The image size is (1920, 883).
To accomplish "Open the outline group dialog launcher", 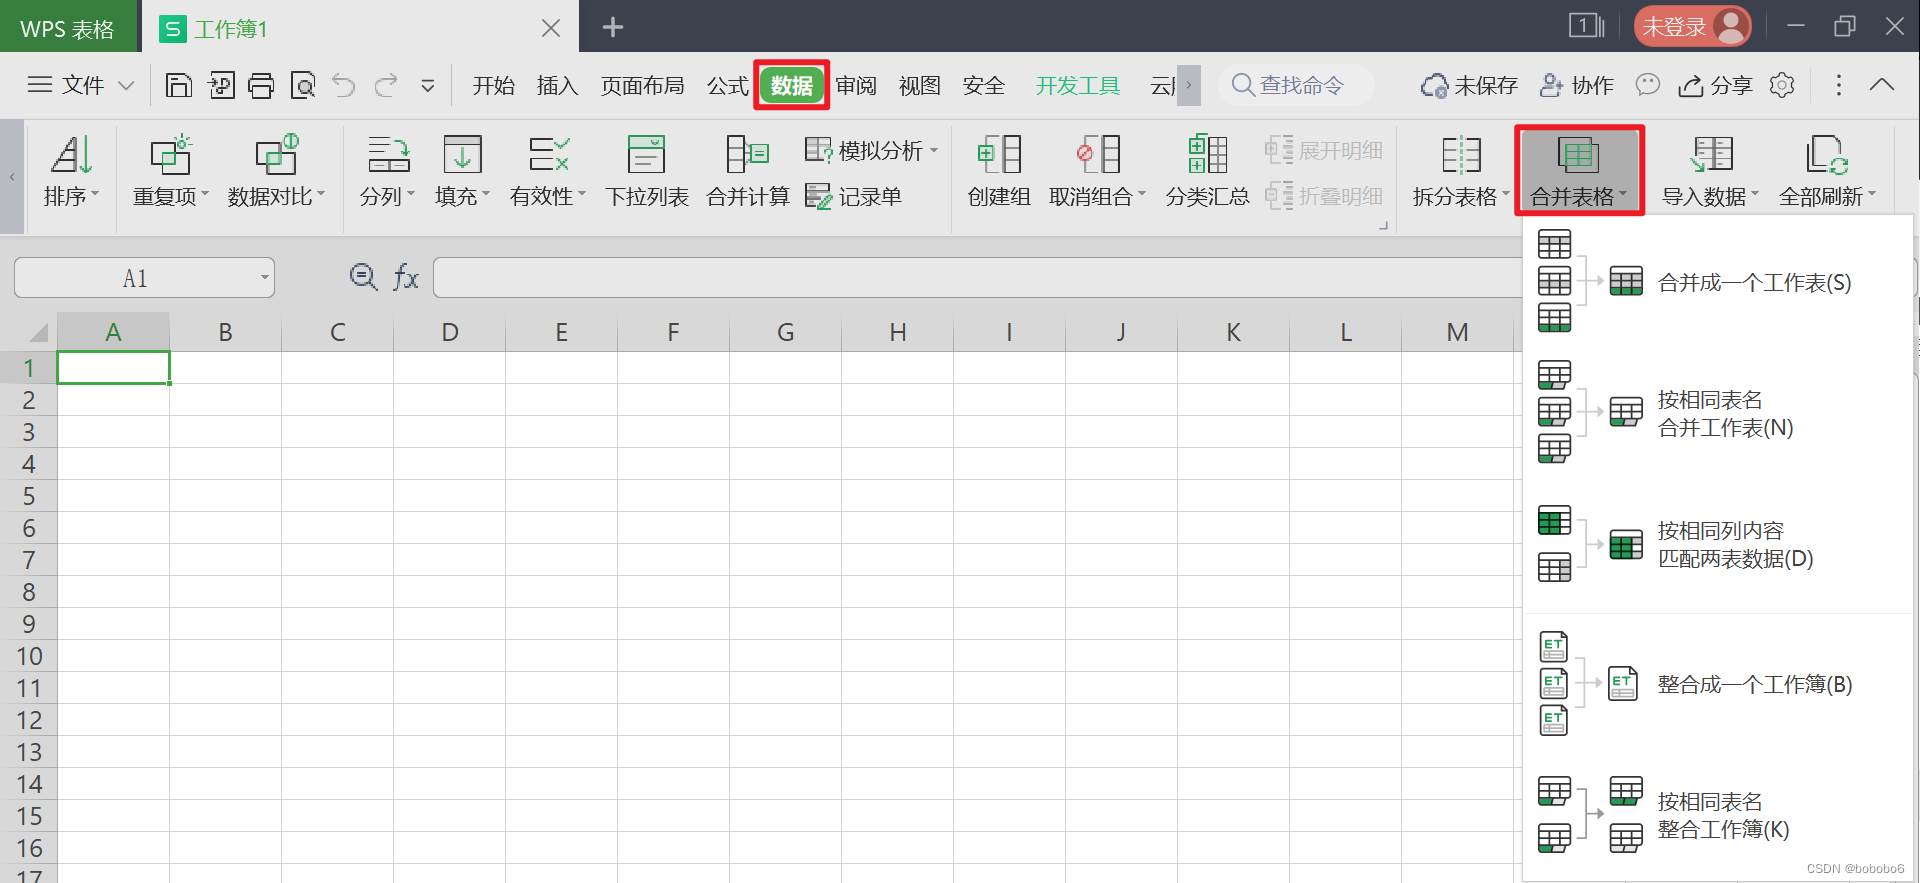I will pos(1384,225).
